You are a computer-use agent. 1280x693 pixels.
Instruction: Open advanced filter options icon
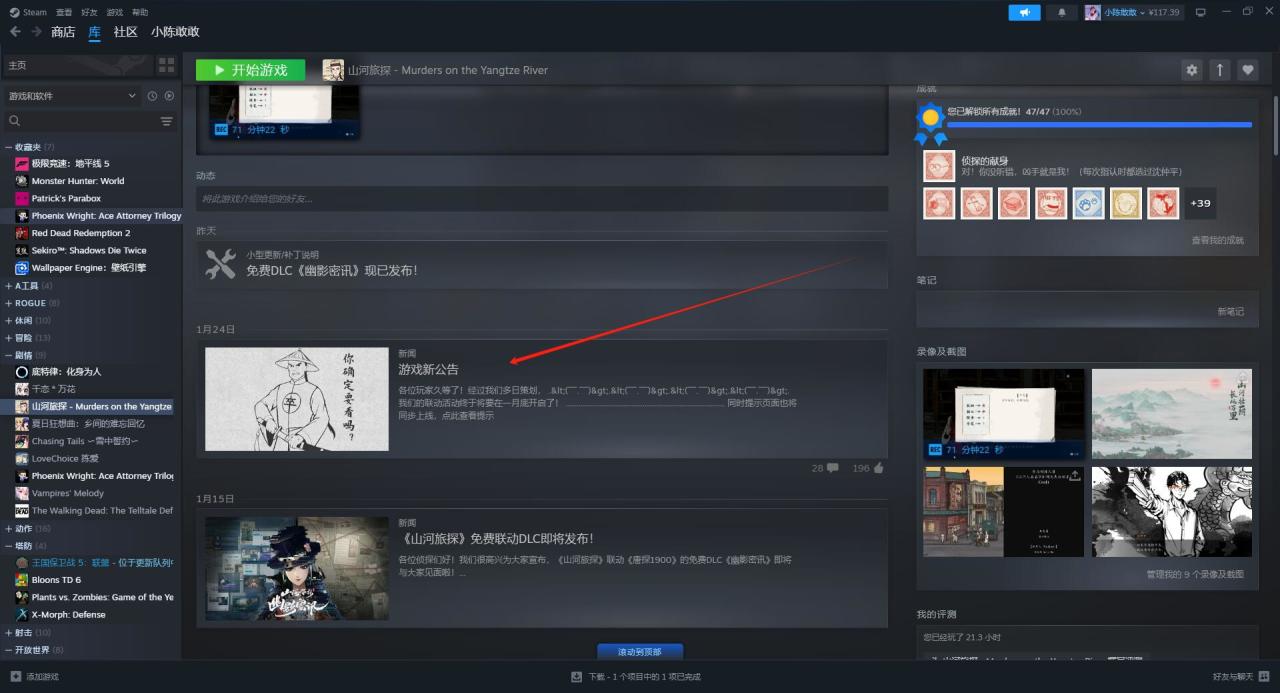point(167,121)
